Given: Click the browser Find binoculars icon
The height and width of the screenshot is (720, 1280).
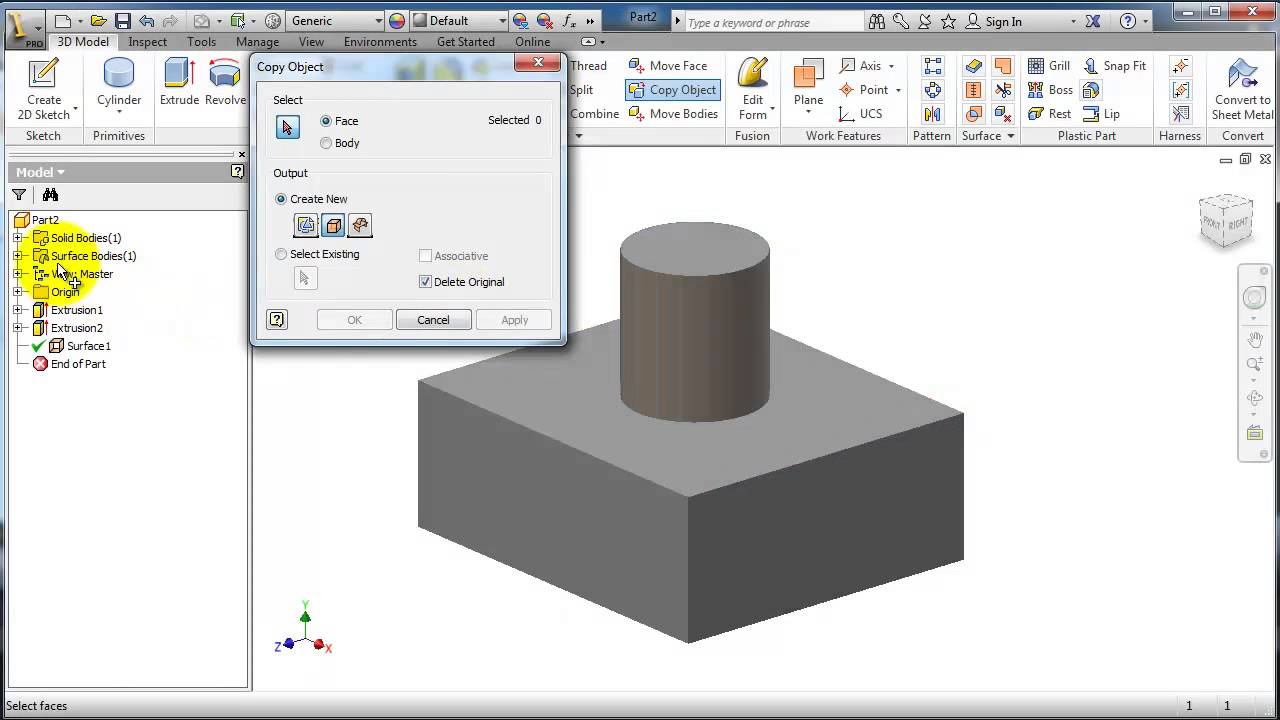Looking at the screenshot, I should point(50,195).
